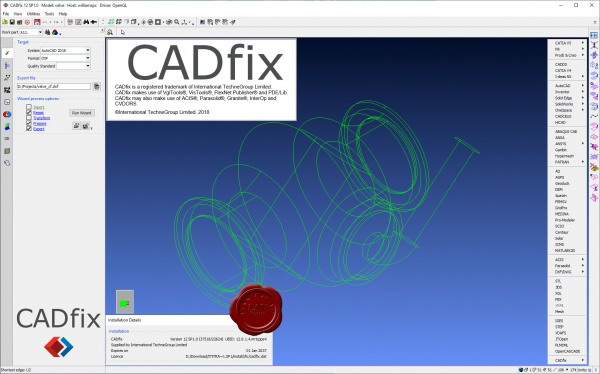600x374 pixels.
Task: Open the System dropdown showing AutoCAD 2018
Action: point(65,50)
